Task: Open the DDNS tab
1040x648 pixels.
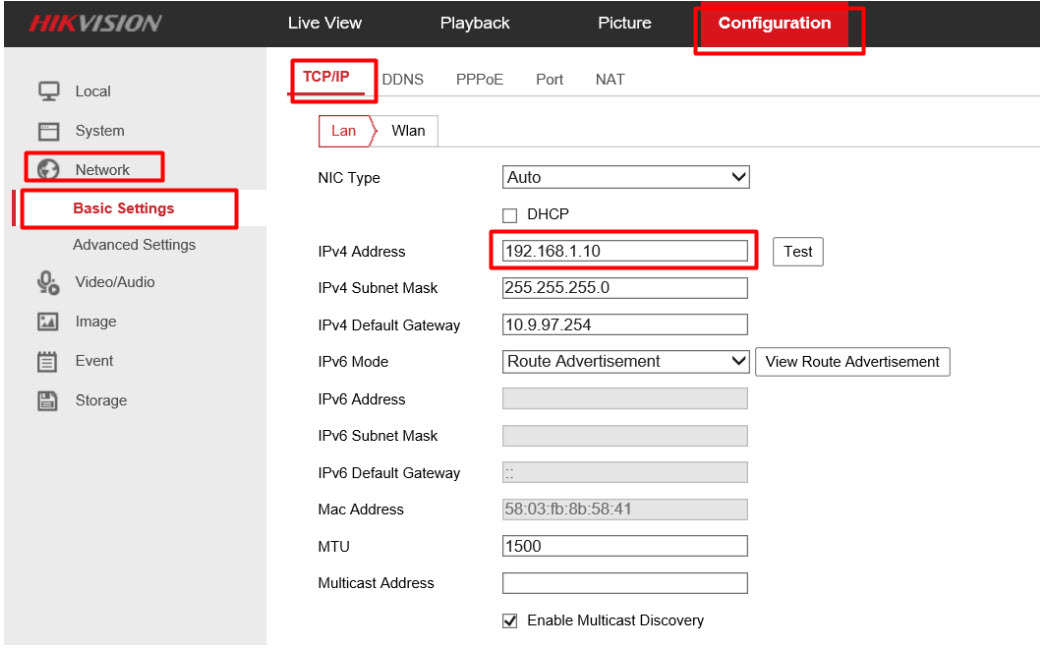Action: click(402, 80)
